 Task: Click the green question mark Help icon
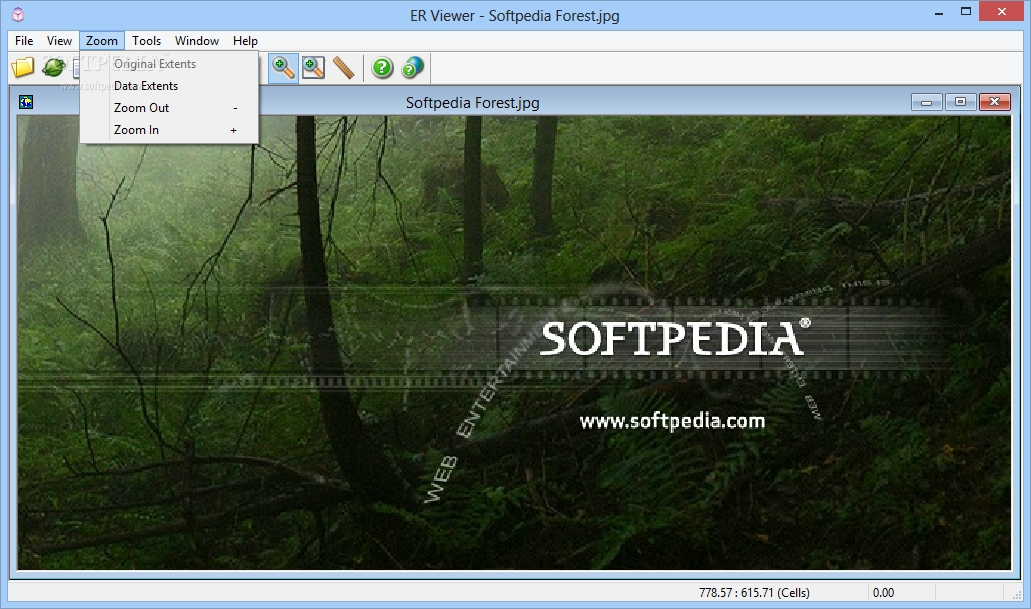pos(382,68)
